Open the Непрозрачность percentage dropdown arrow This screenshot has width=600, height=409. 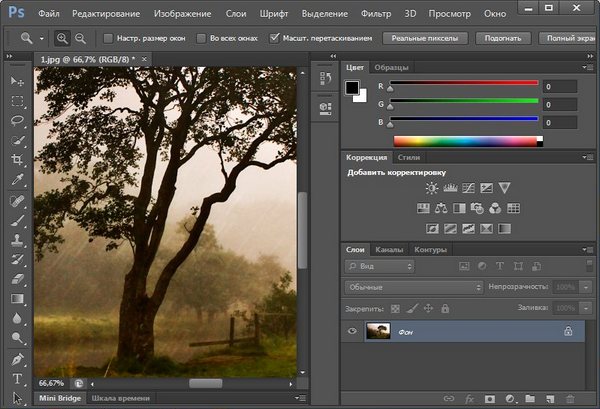(585, 287)
